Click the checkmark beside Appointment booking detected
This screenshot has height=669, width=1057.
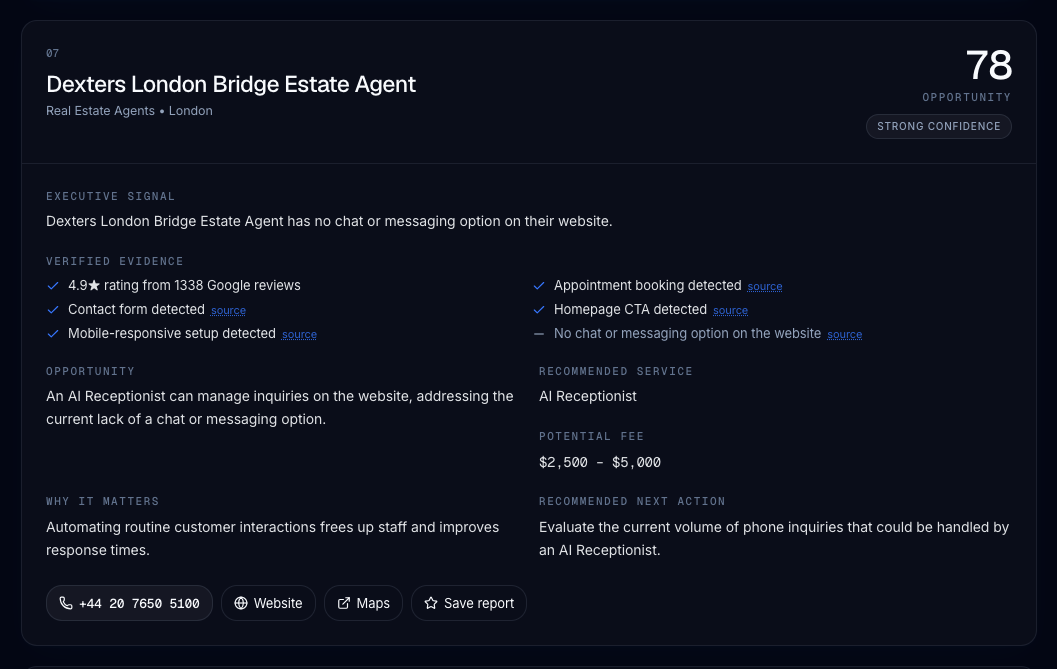pyautogui.click(x=539, y=286)
